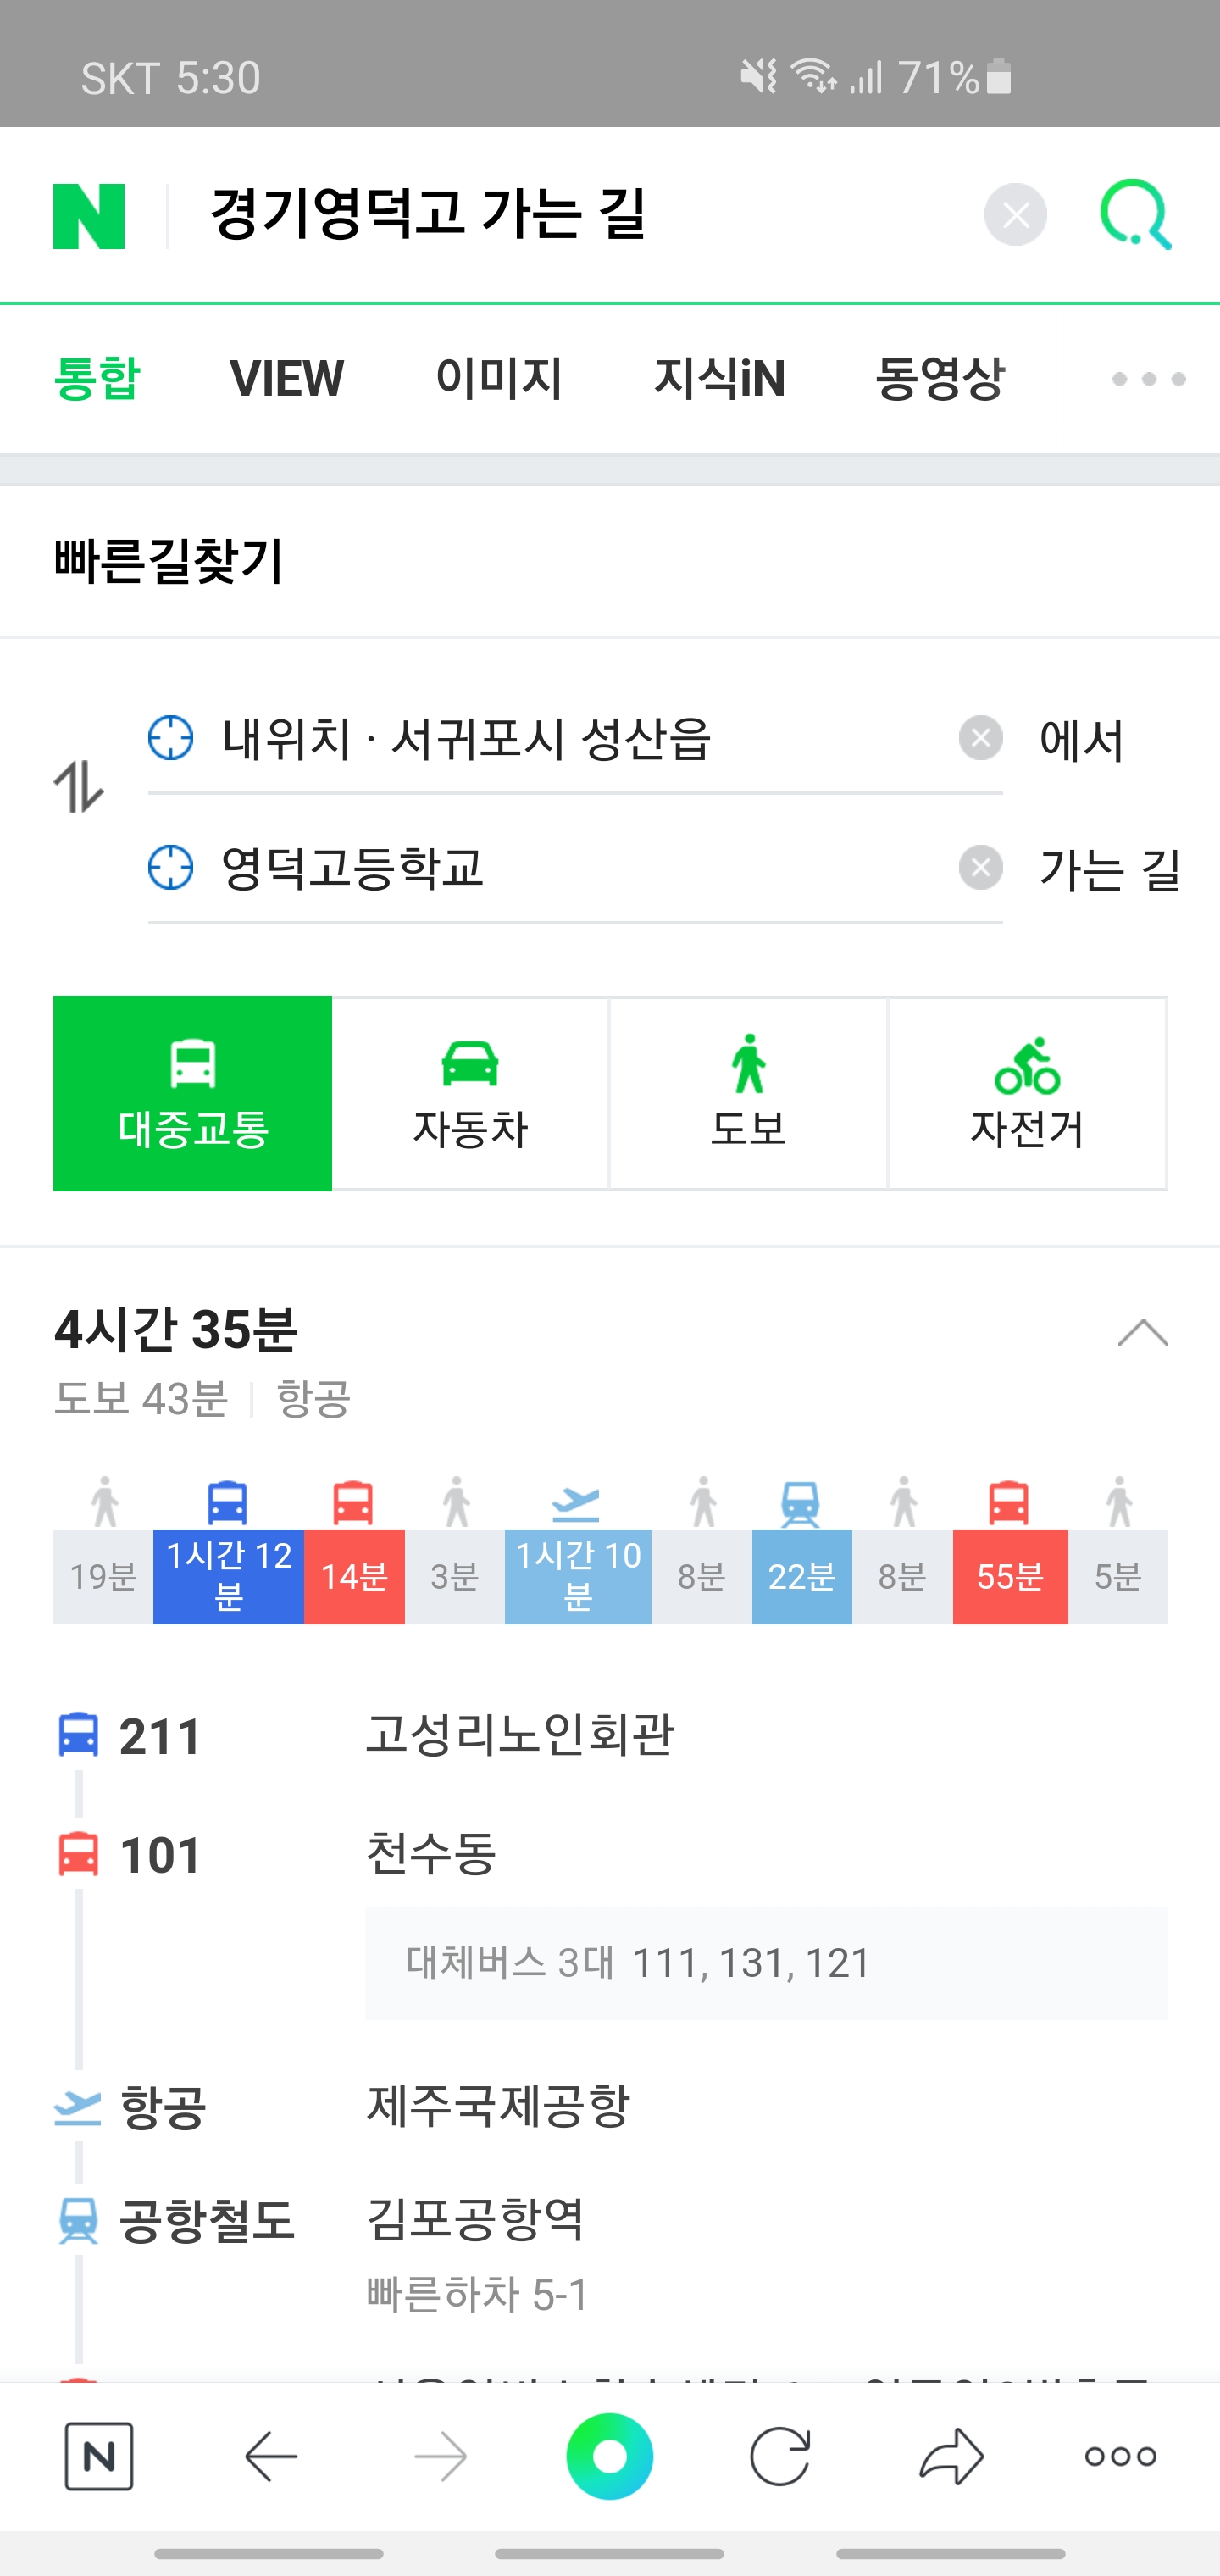Tap the green search magnifier icon
Image resolution: width=1220 pixels, height=2576 pixels.
1135,215
